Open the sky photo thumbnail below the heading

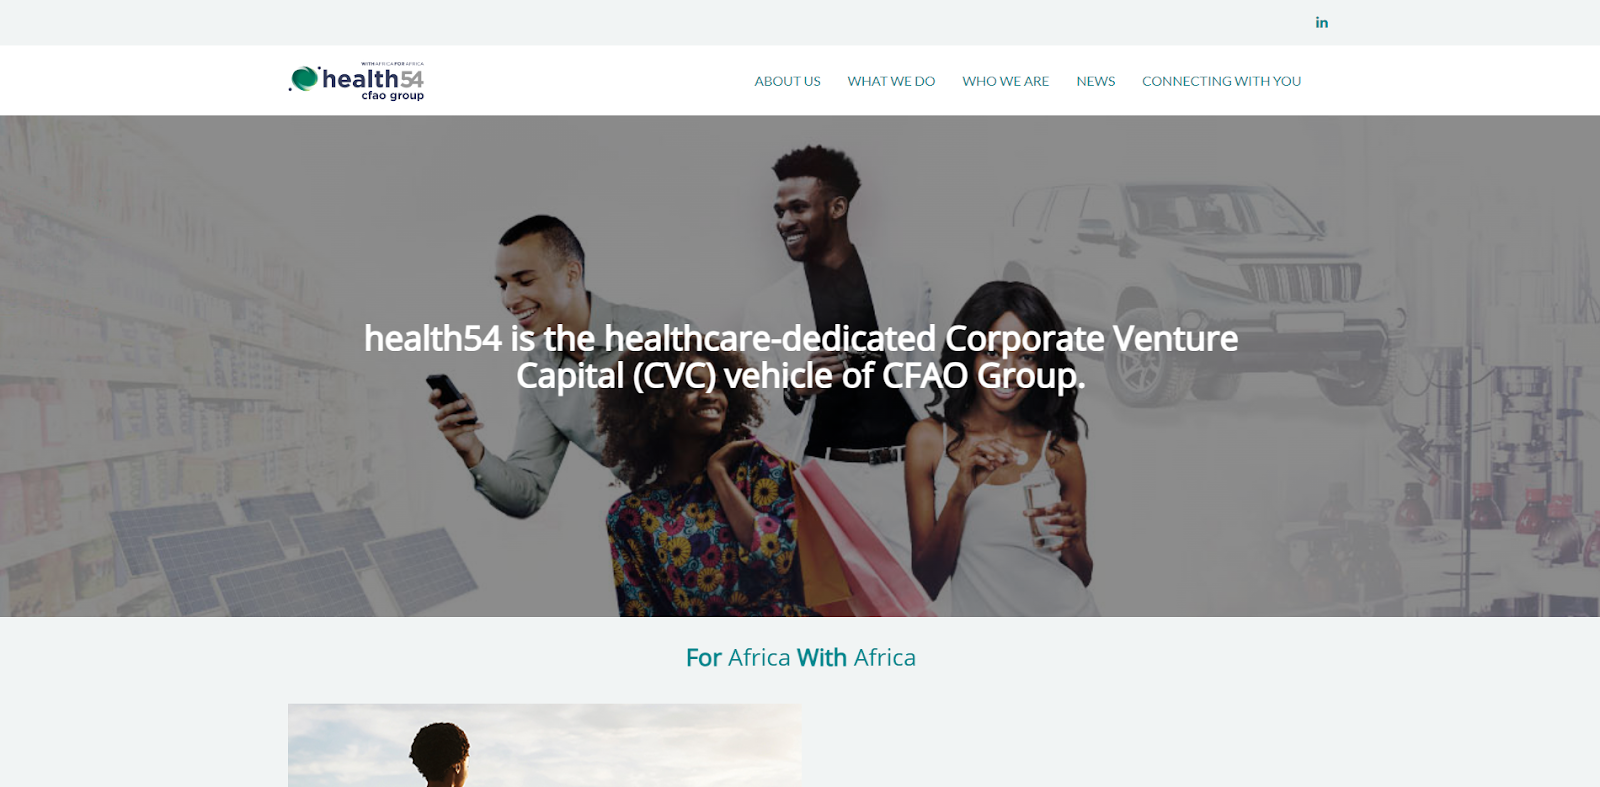pyautogui.click(x=545, y=745)
